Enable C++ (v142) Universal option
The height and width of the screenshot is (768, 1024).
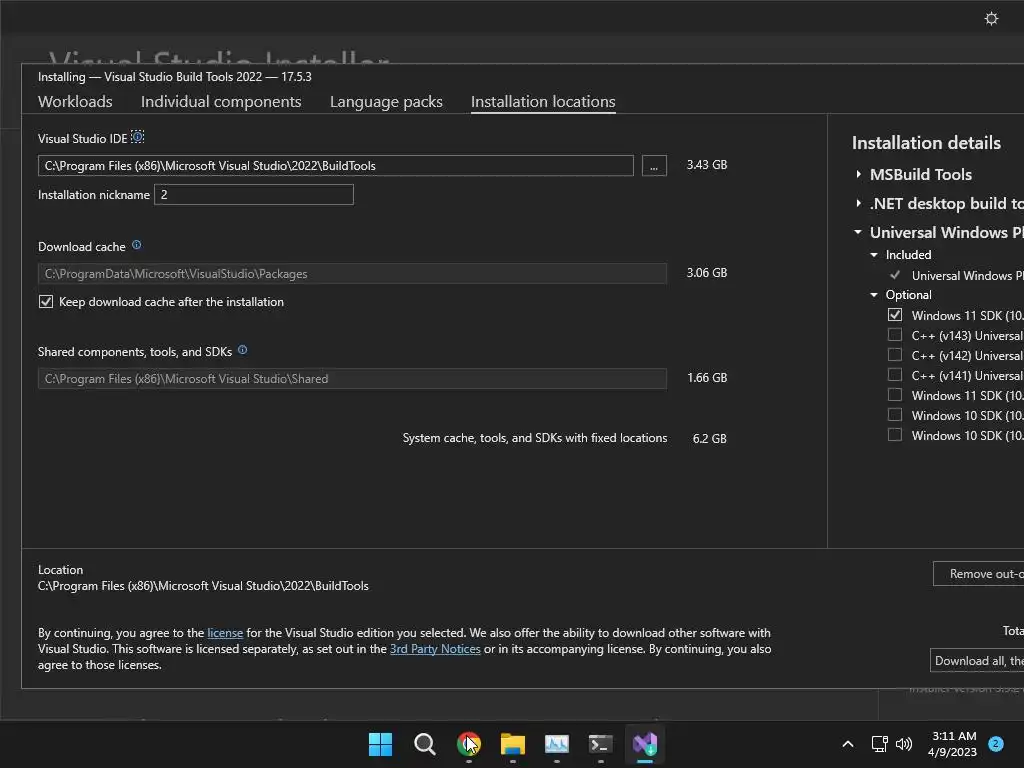point(895,355)
